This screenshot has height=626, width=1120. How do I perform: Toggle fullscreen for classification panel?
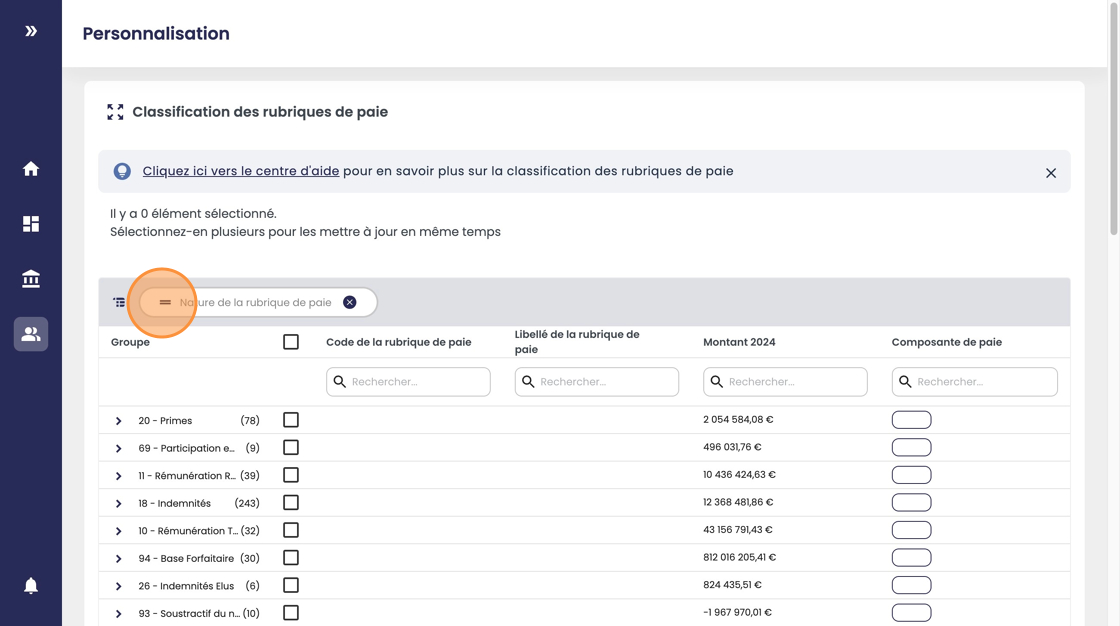[116, 112]
